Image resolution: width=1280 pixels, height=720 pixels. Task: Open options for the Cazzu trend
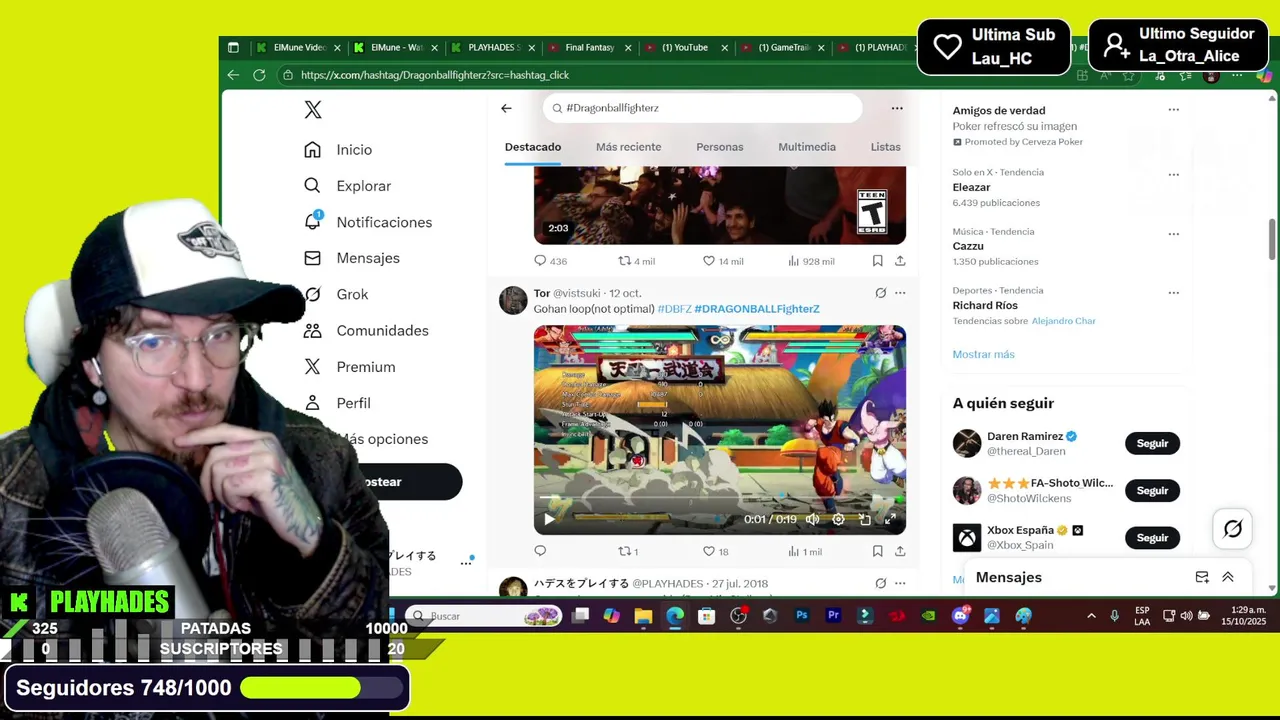(1174, 234)
